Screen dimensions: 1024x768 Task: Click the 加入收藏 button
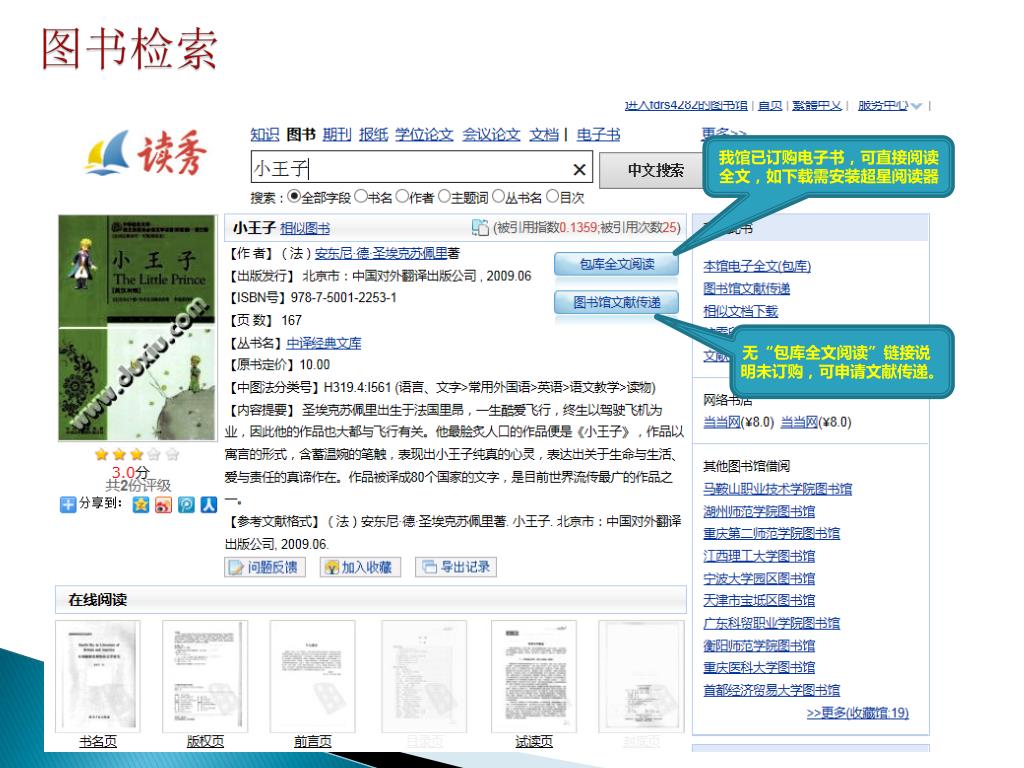click(x=360, y=567)
